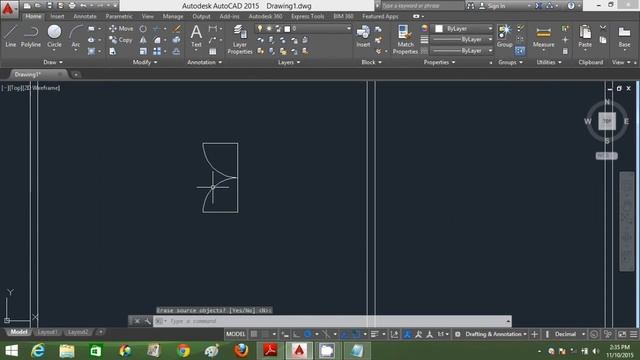Select the Rotate tool
This screenshot has width=640, height=360.
coord(143,29)
